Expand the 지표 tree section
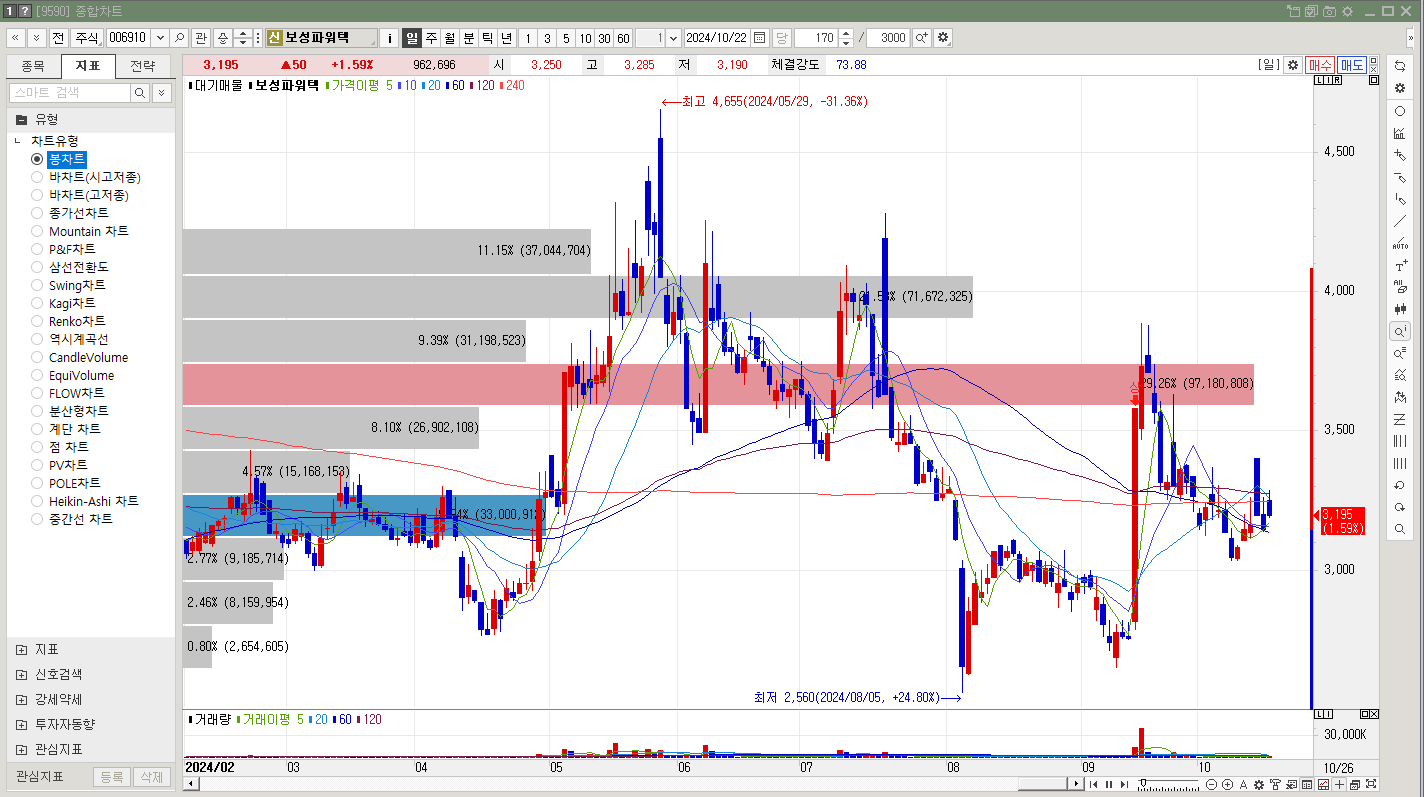Image resolution: width=1424 pixels, height=797 pixels. [x=21, y=649]
